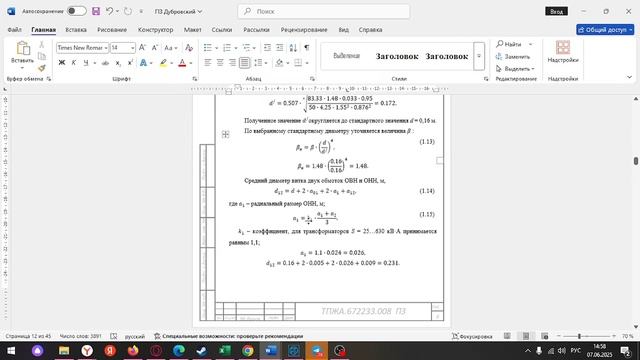The width and height of the screenshot is (640, 360).
Task: Click the Word count 'Число слов' status
Action: [80, 336]
